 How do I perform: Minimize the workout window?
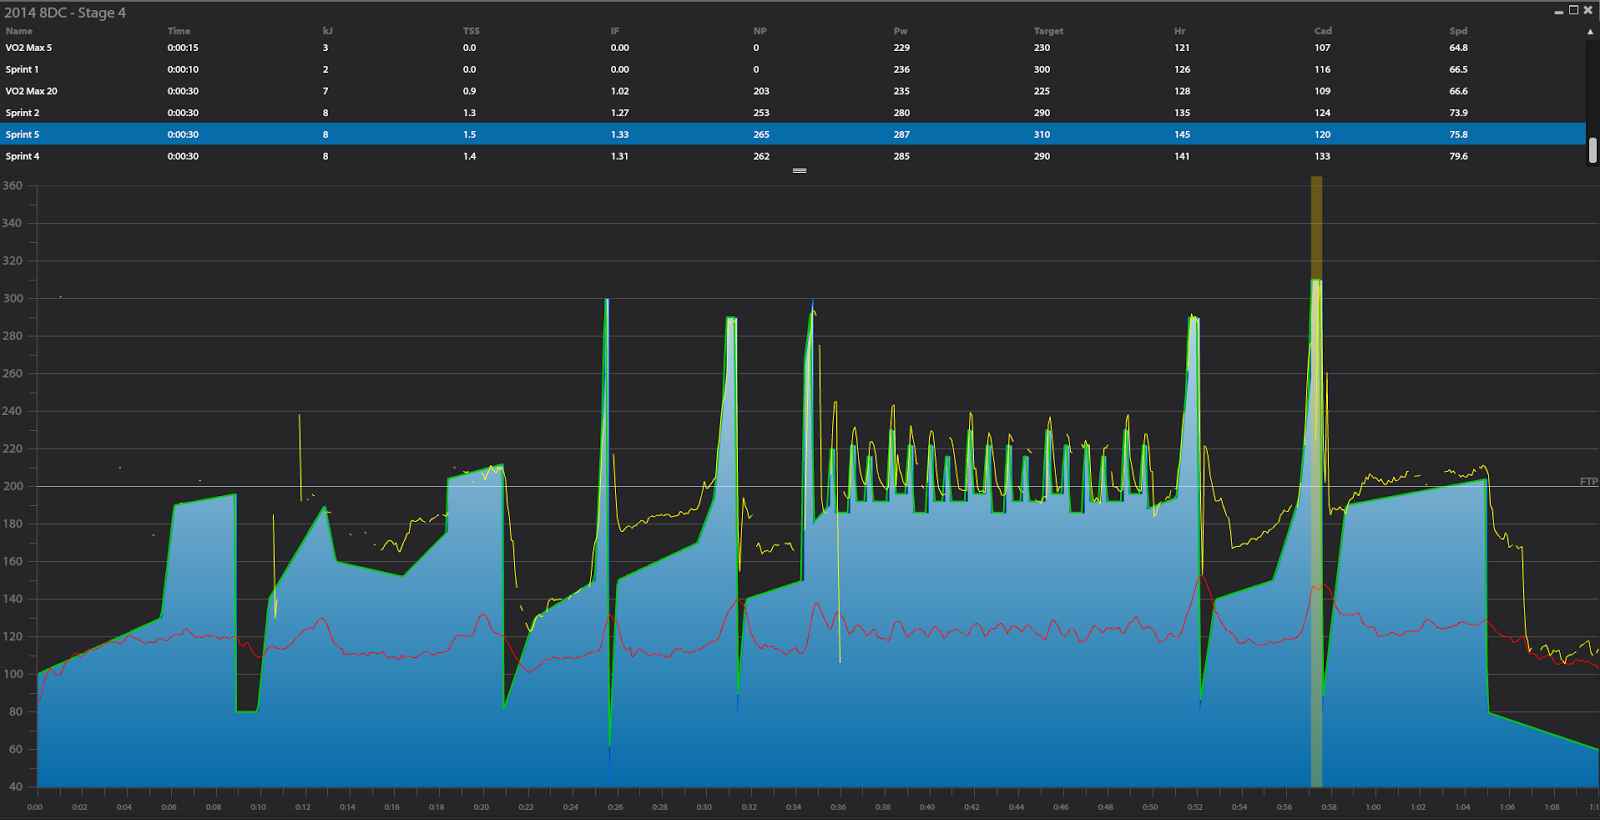click(1559, 12)
